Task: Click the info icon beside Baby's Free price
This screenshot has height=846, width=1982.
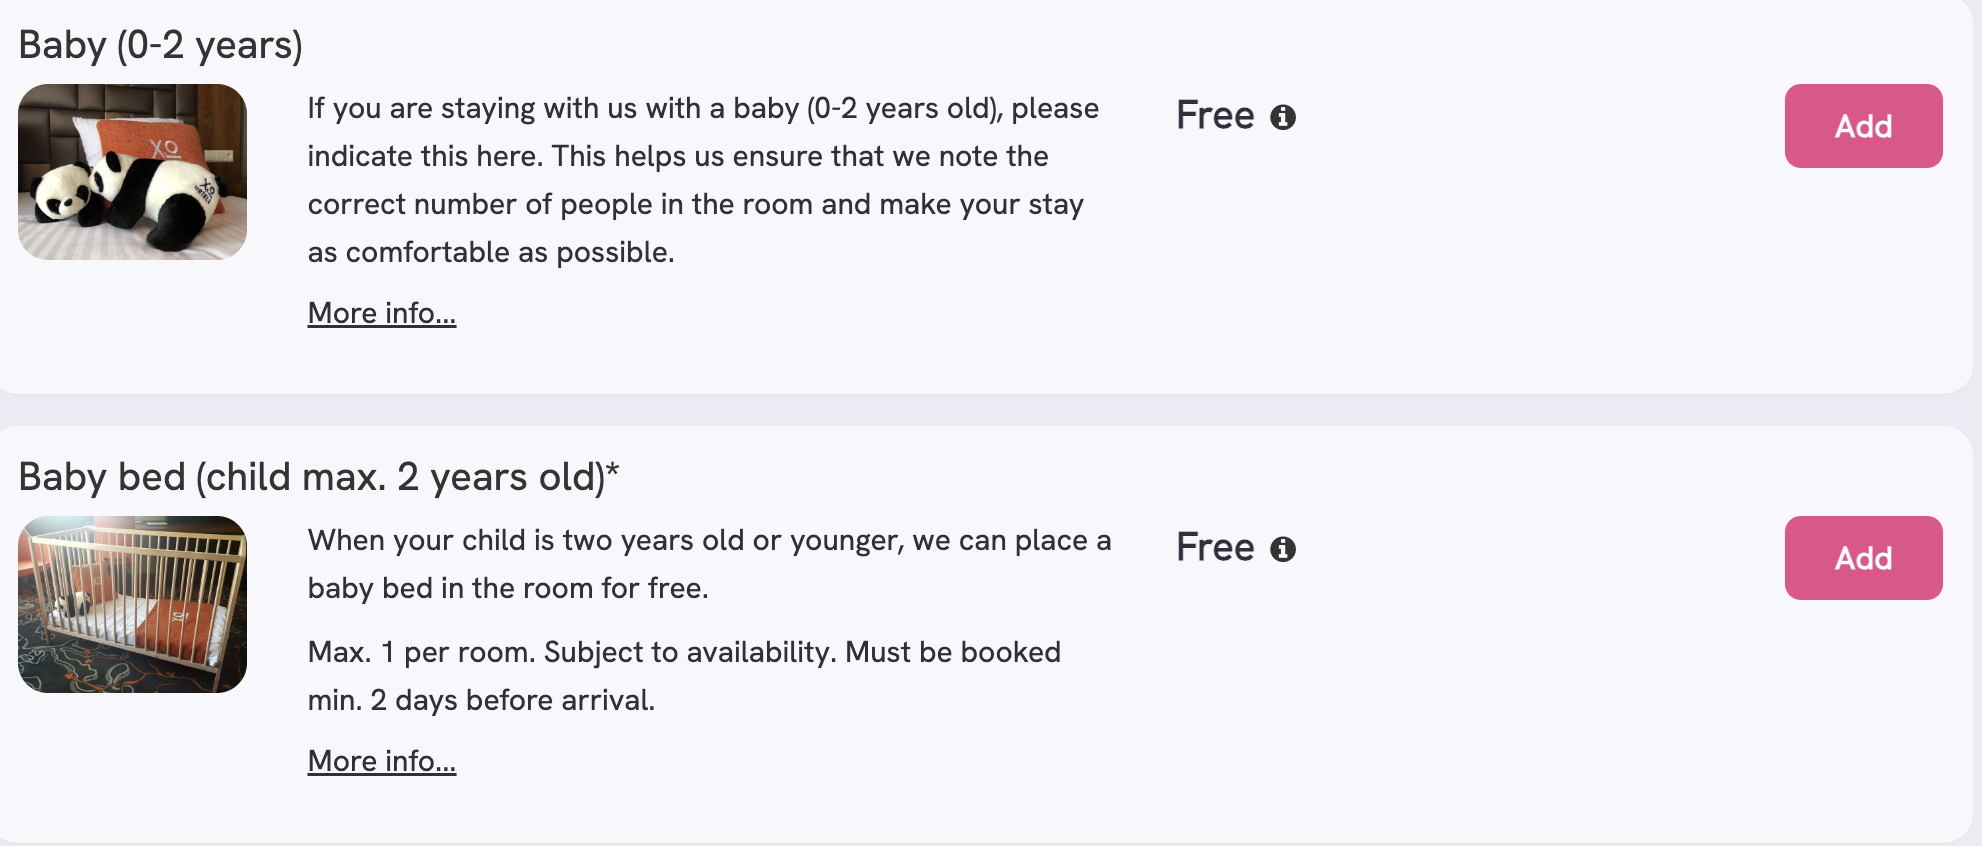Action: 1283,118
